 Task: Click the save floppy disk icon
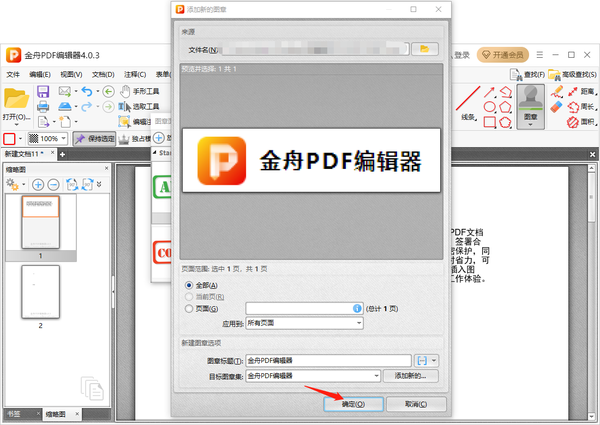pyautogui.click(x=43, y=92)
